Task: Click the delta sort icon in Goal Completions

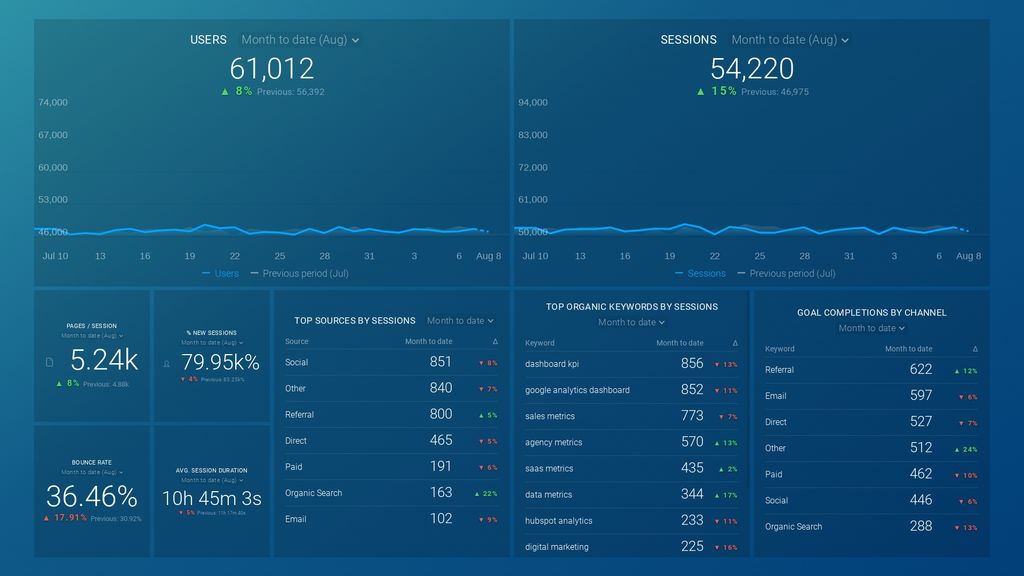Action: (x=975, y=349)
